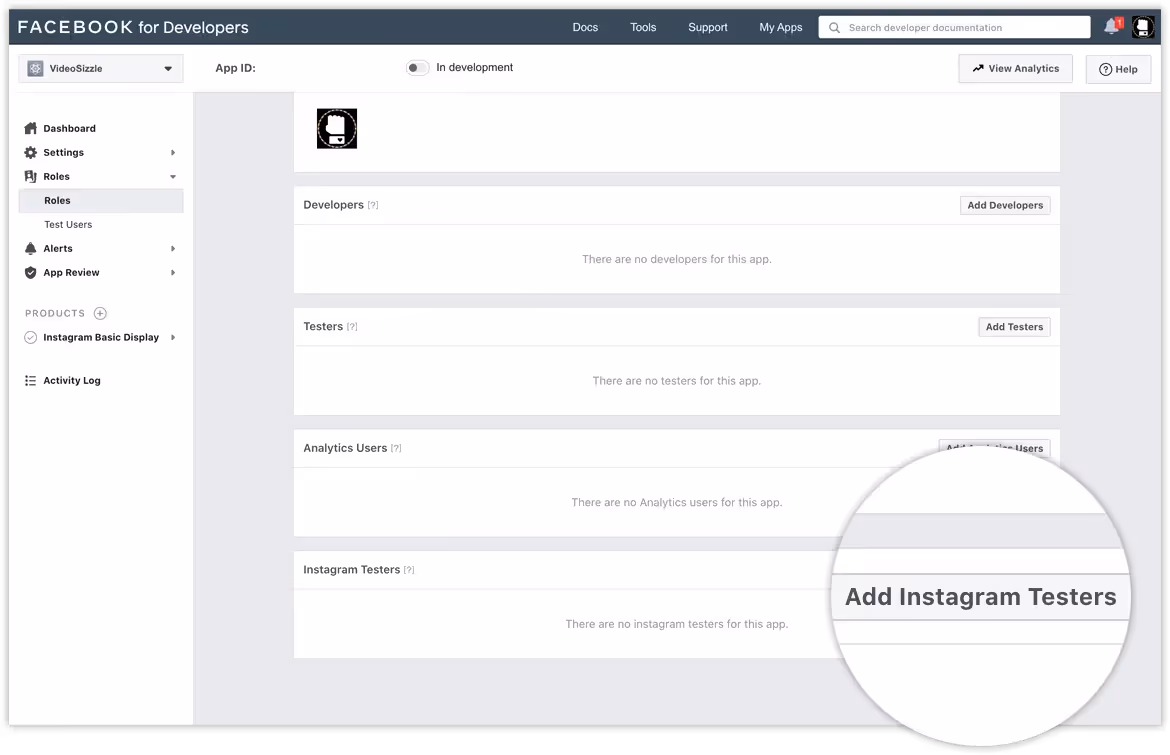Open the Support menu
Image resolution: width=1170 pixels, height=755 pixels.
tap(707, 27)
